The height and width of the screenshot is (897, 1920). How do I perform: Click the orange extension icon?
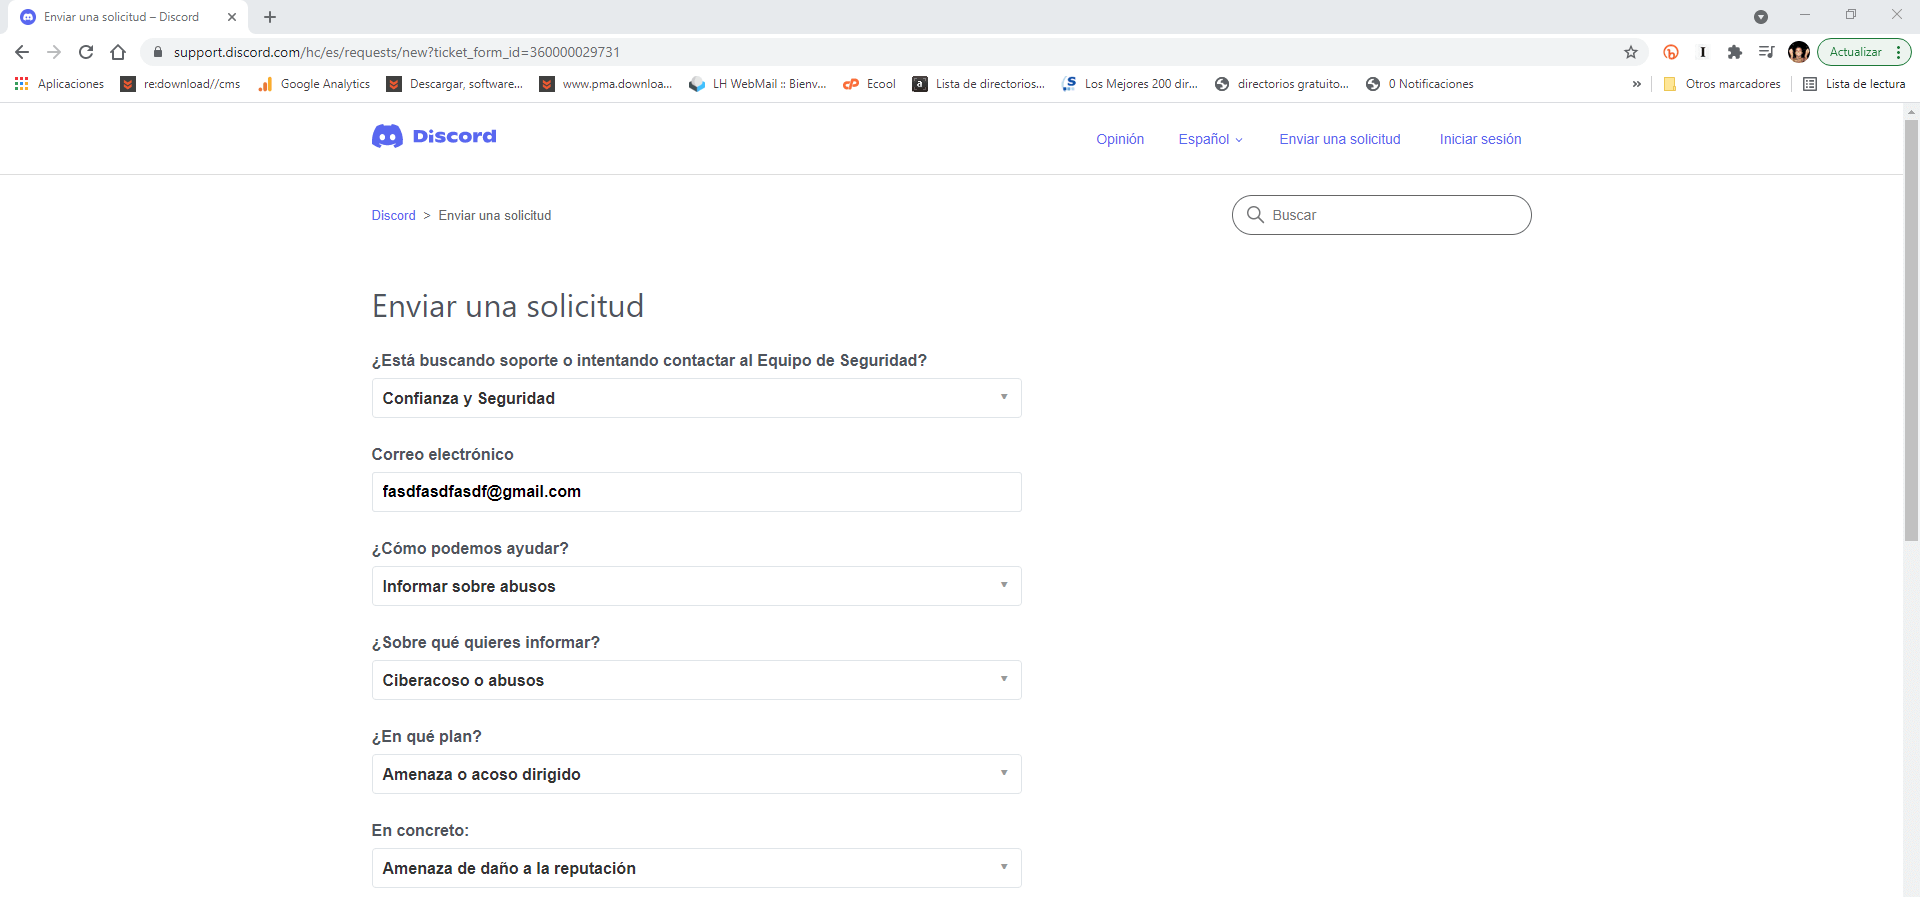click(1671, 52)
